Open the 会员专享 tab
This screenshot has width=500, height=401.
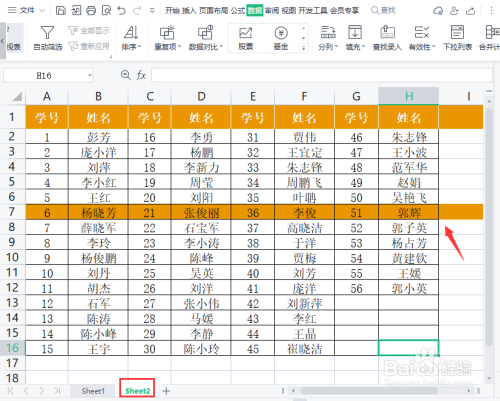tap(345, 11)
